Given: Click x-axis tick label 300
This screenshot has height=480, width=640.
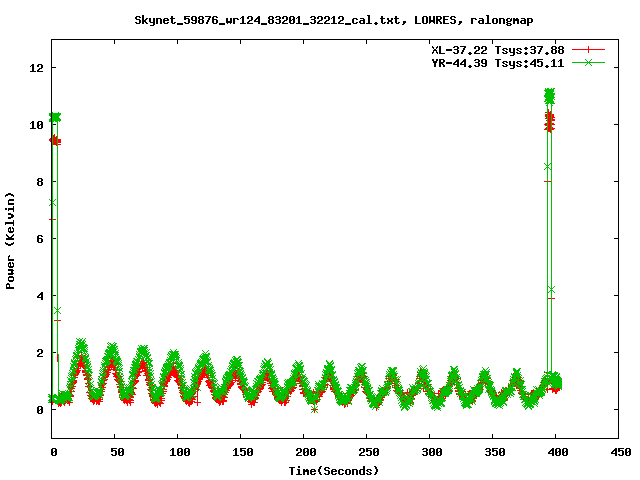Looking at the screenshot, I should (x=432, y=452).
